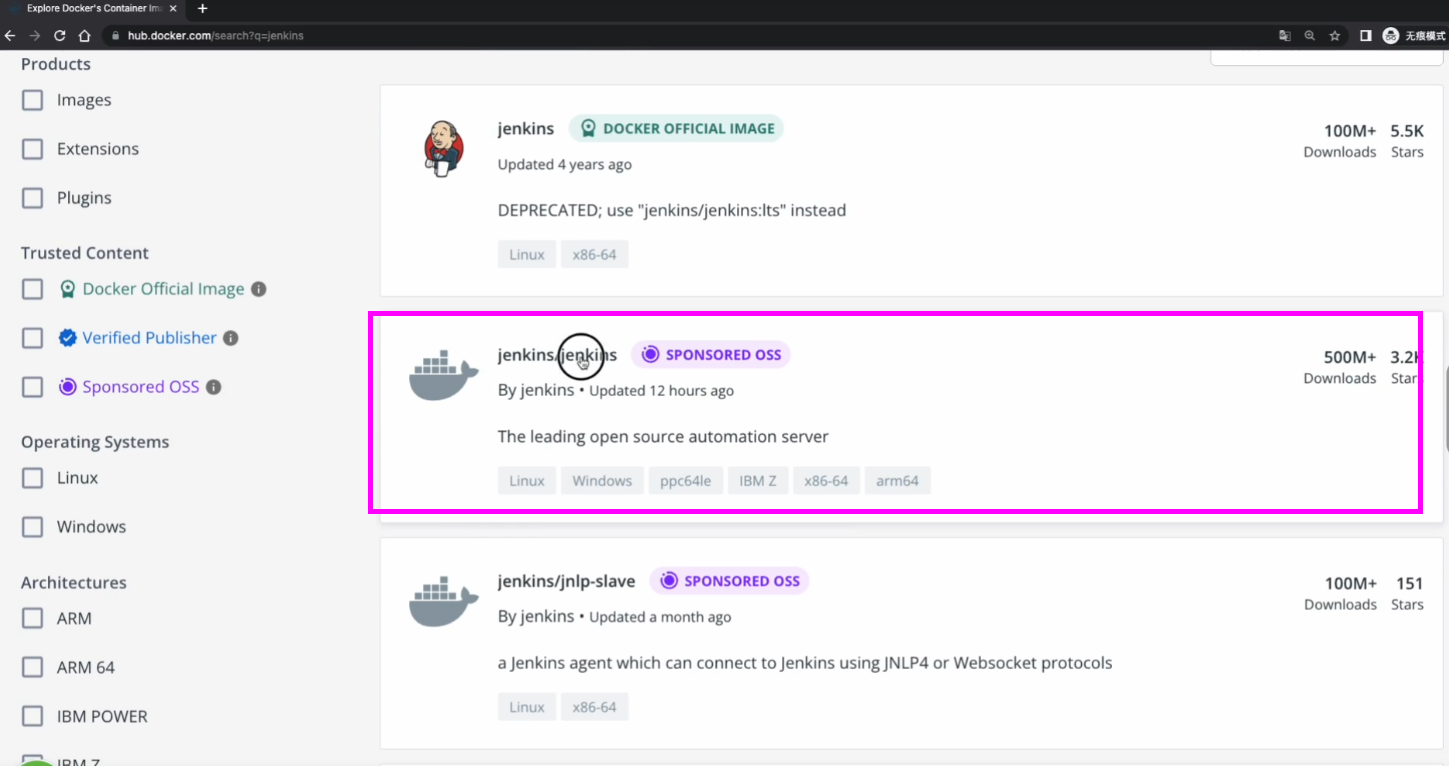Check the Sponsored OSS filter
This screenshot has width=1449, height=766.
pos(33,387)
